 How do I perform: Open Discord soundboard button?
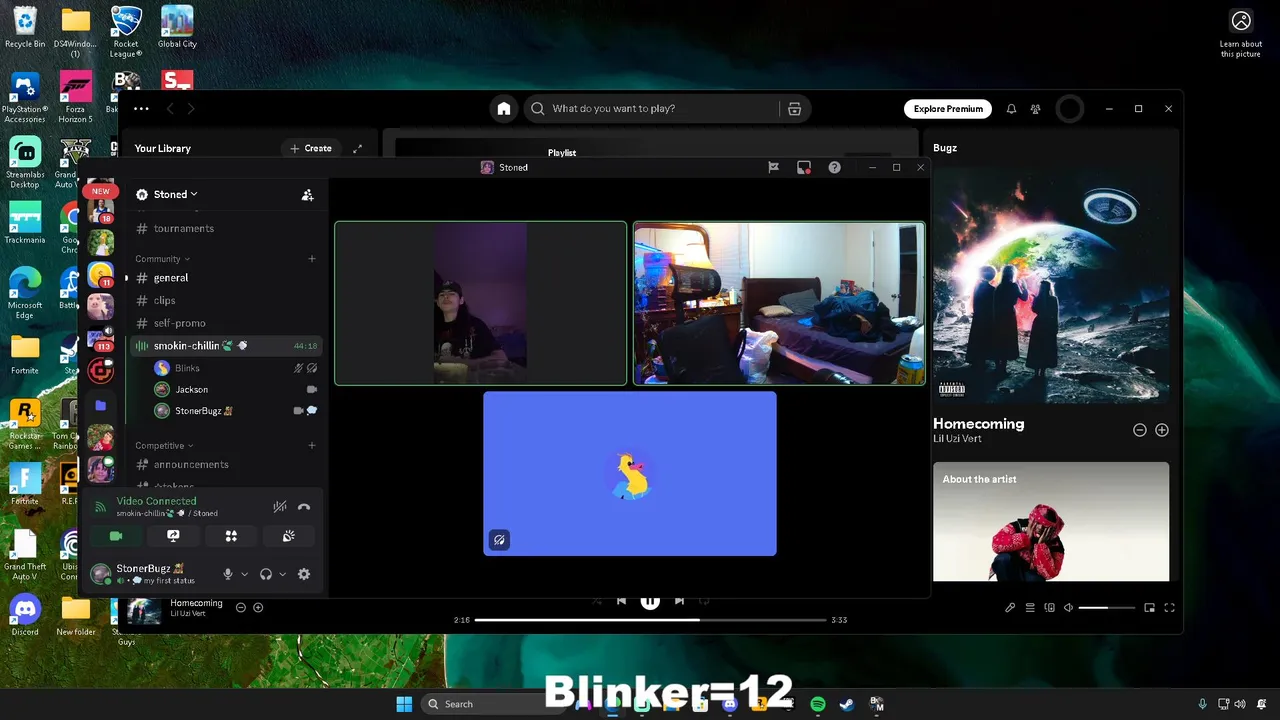pos(289,536)
